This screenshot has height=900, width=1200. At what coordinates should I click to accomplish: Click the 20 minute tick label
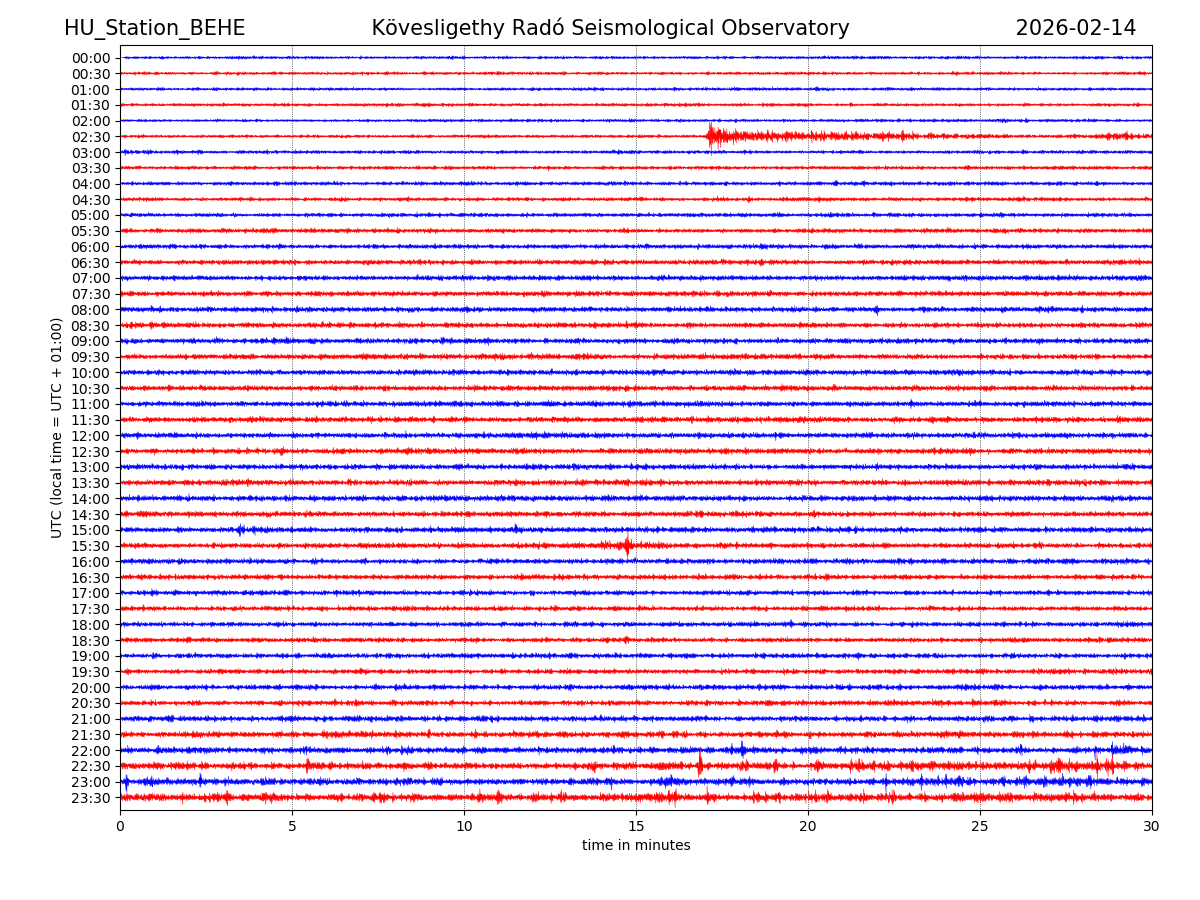[808, 826]
